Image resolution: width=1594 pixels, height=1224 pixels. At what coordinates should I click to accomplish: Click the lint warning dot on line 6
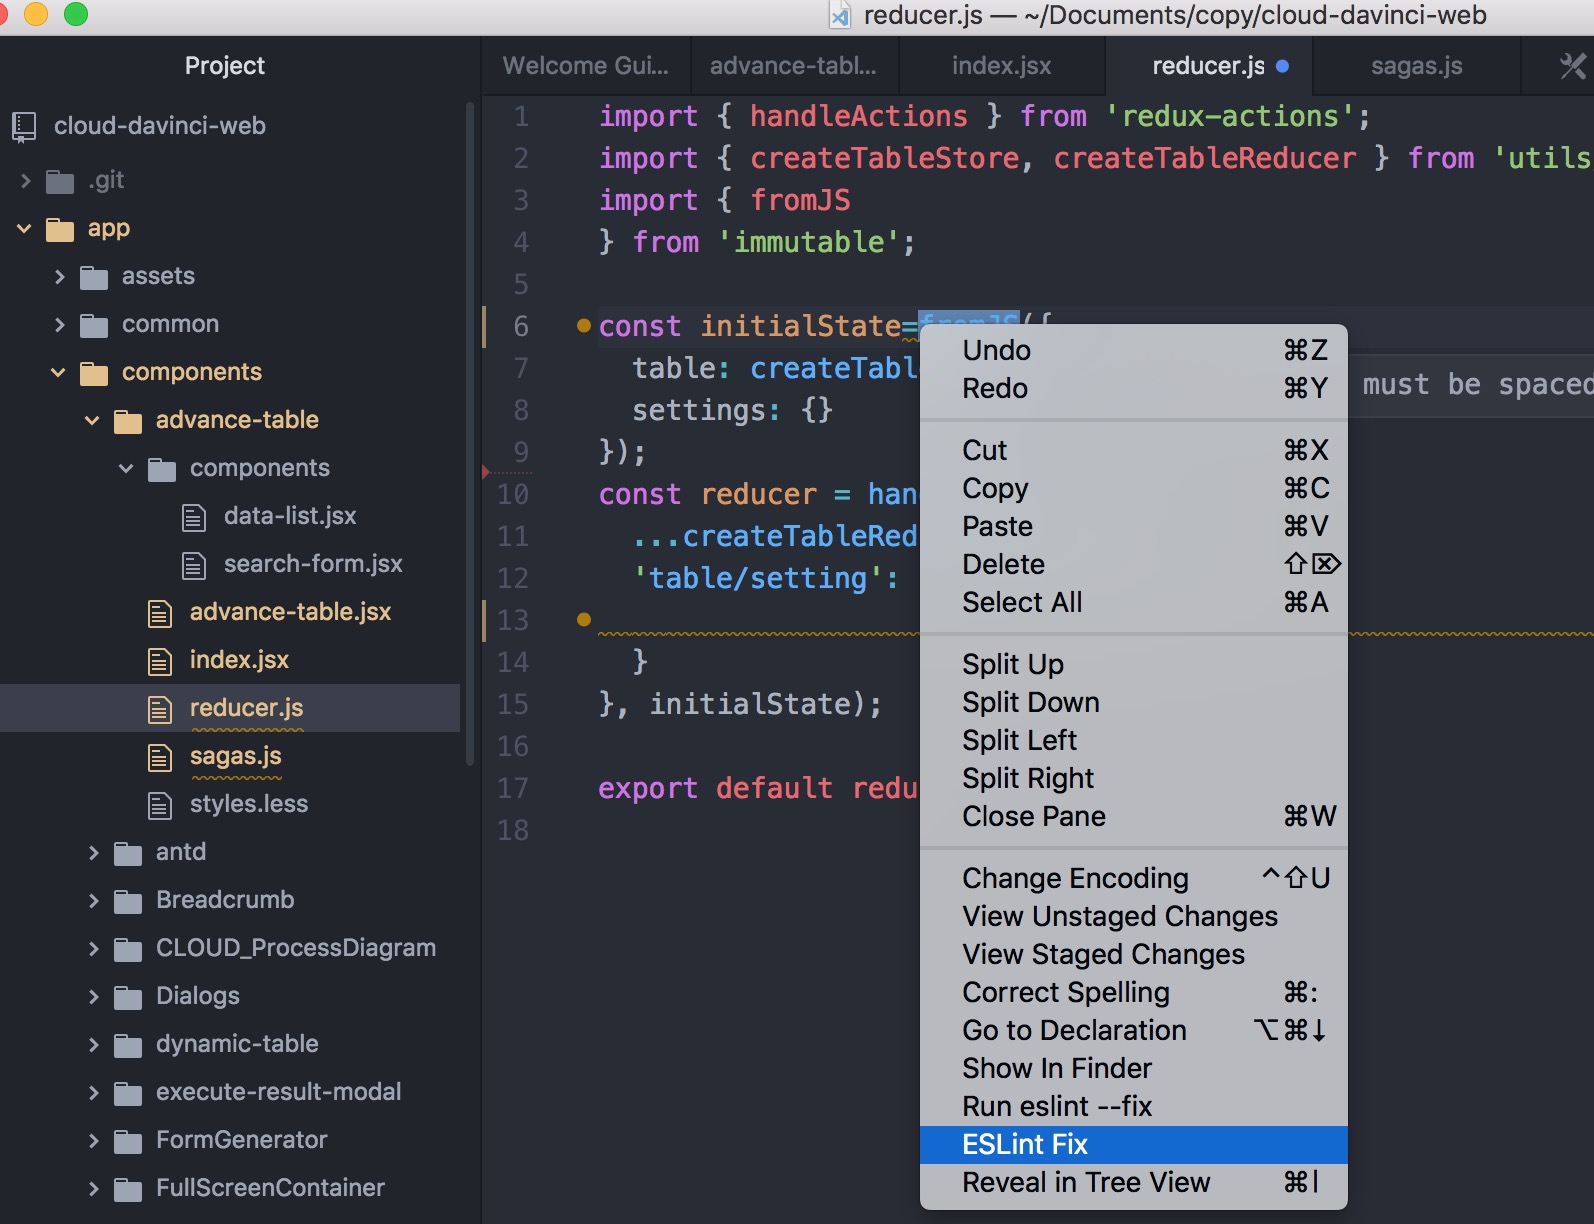coord(584,325)
